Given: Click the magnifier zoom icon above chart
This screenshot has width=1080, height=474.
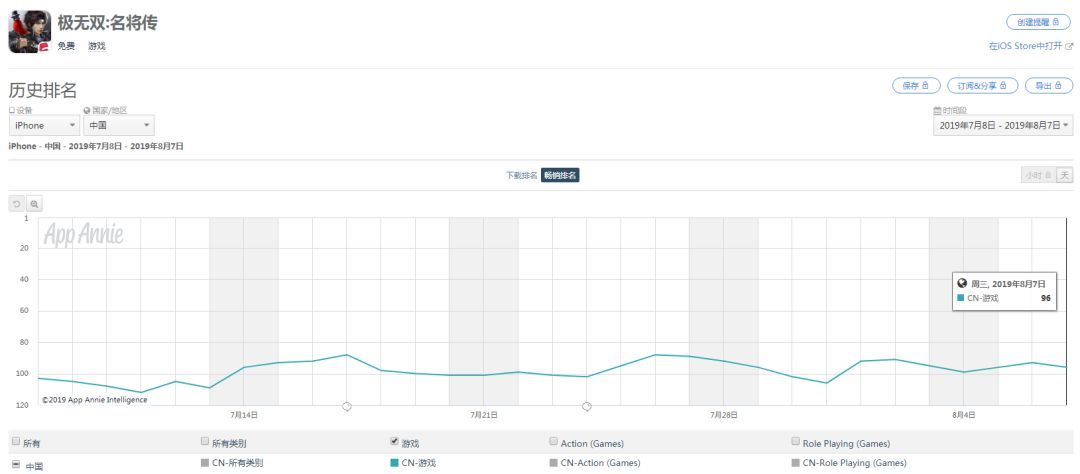Looking at the screenshot, I should pyautogui.click(x=34, y=203).
